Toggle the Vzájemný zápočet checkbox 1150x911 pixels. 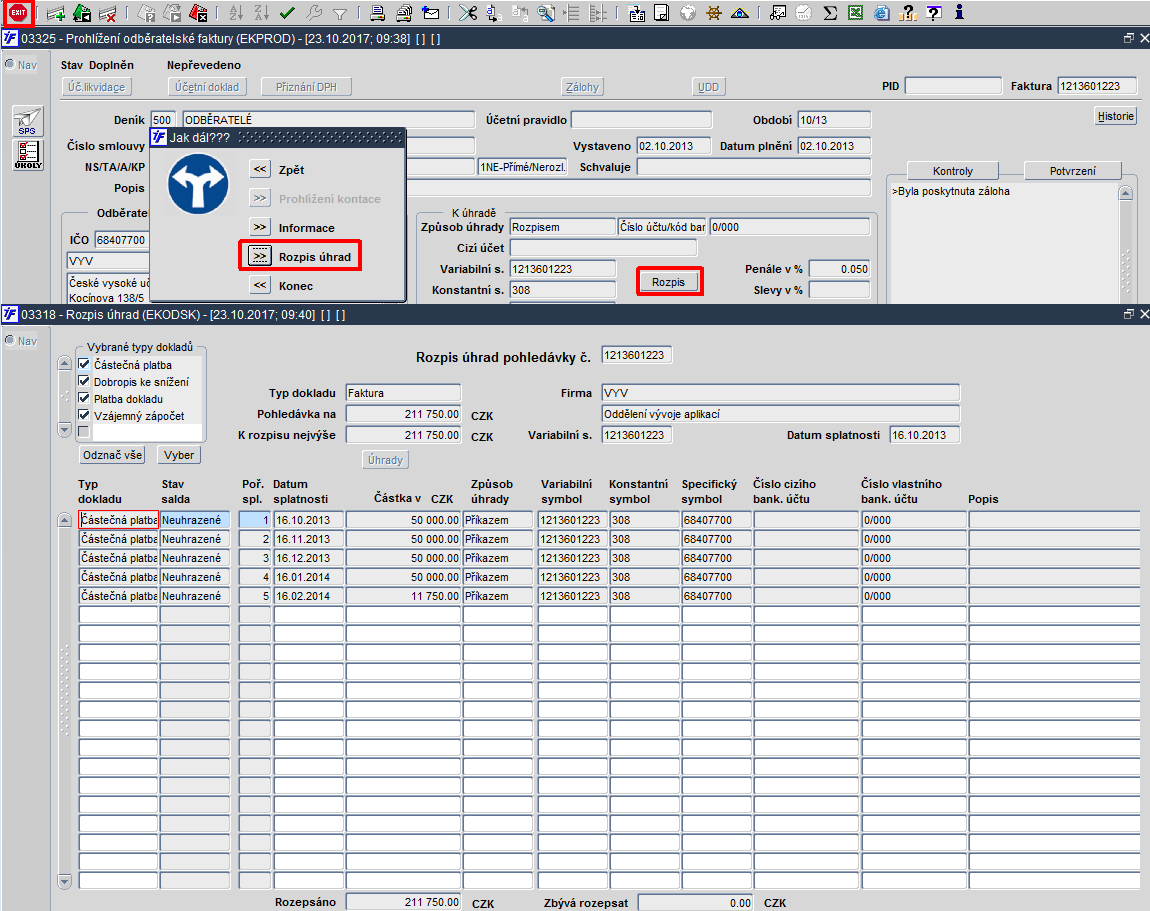click(x=84, y=414)
